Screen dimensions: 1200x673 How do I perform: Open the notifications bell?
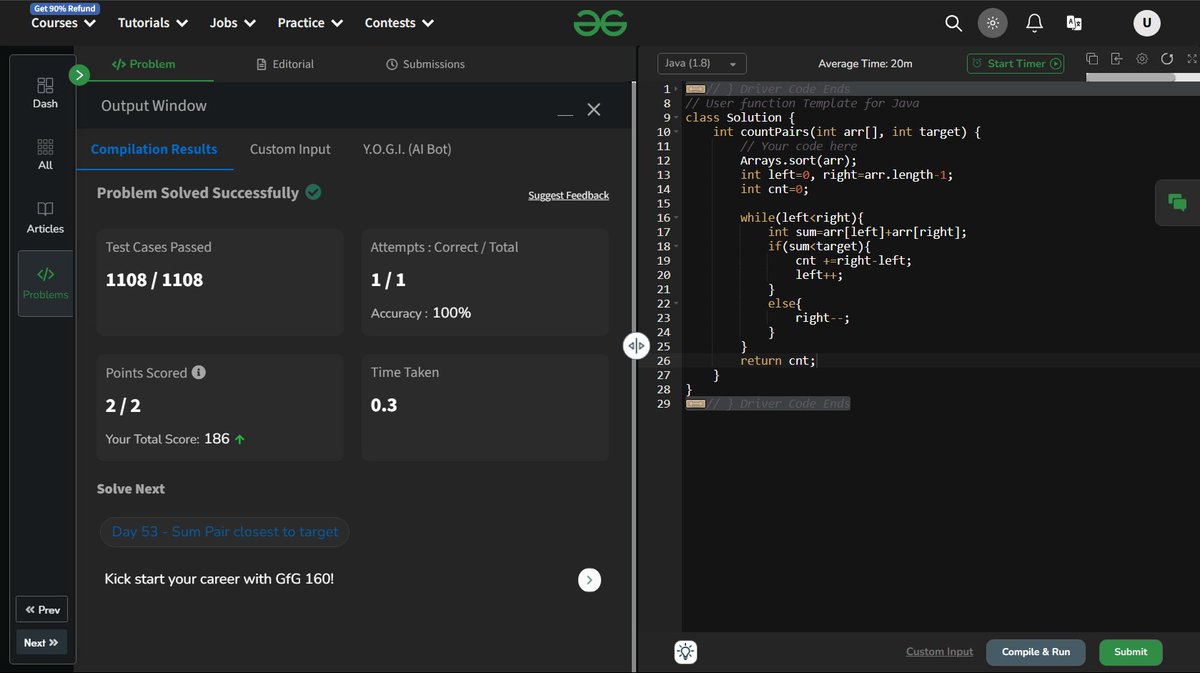pos(1035,23)
